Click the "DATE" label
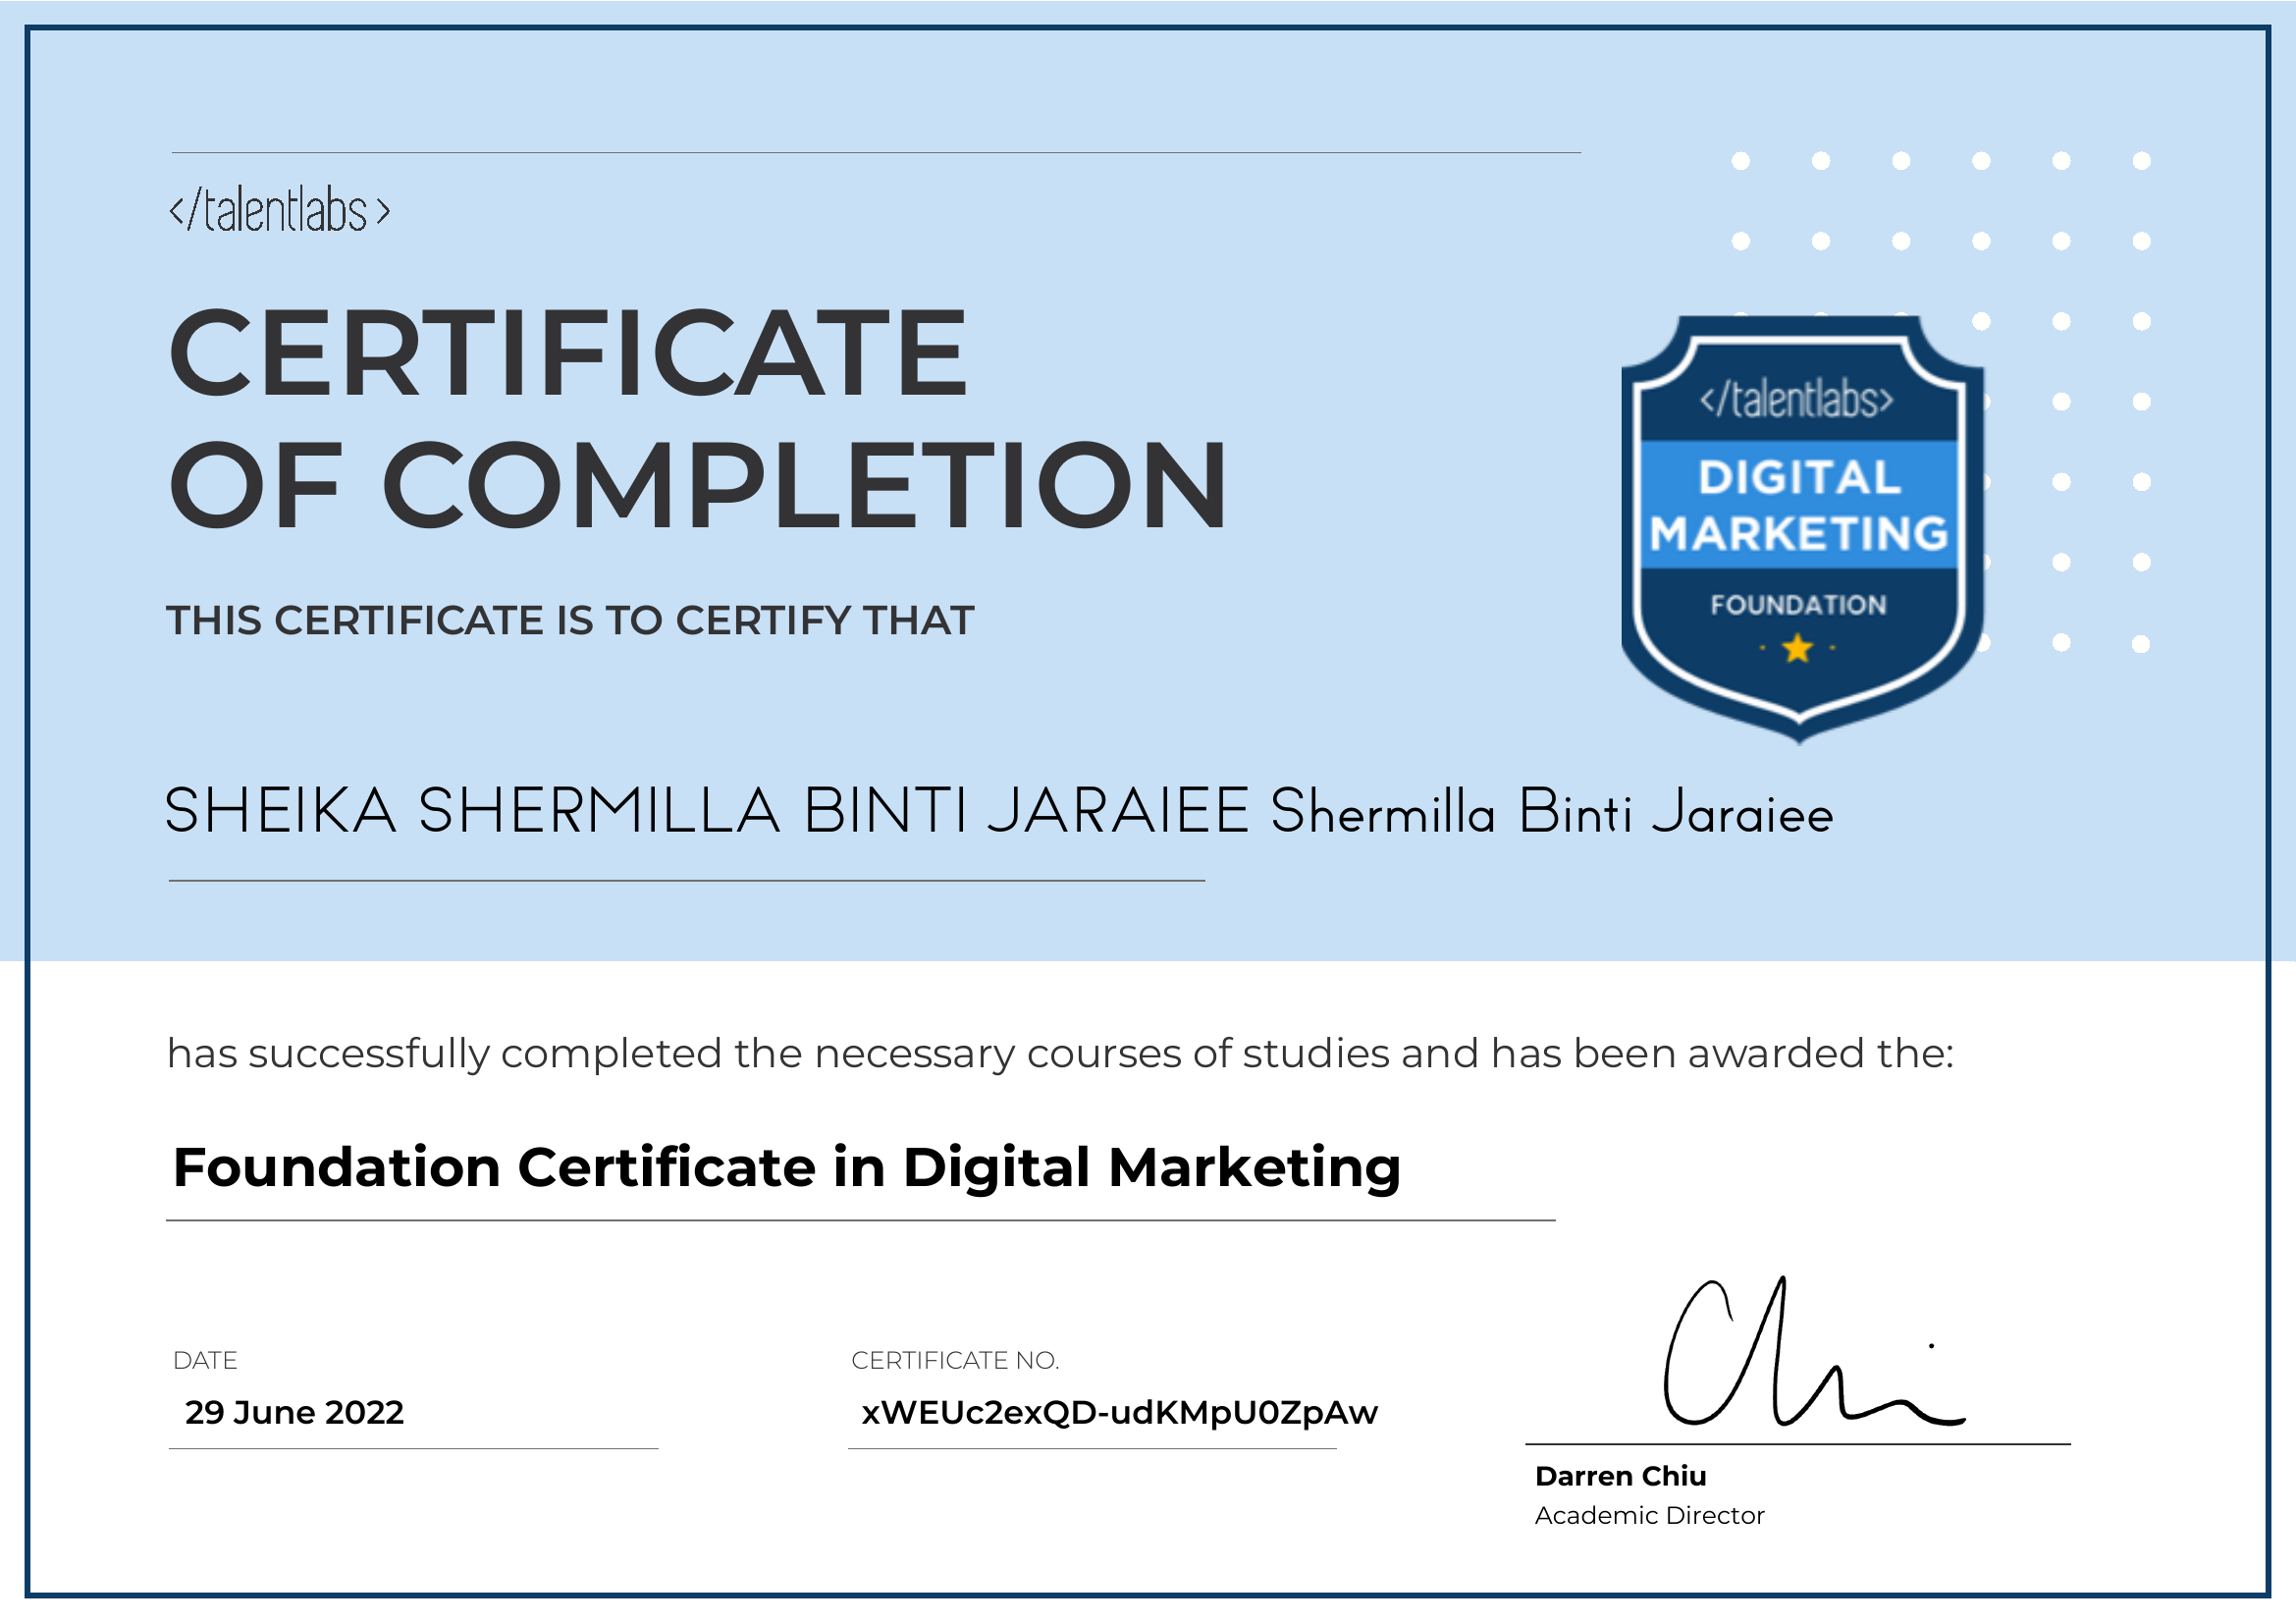Screen dimensions: 2296x1623 point(205,1360)
